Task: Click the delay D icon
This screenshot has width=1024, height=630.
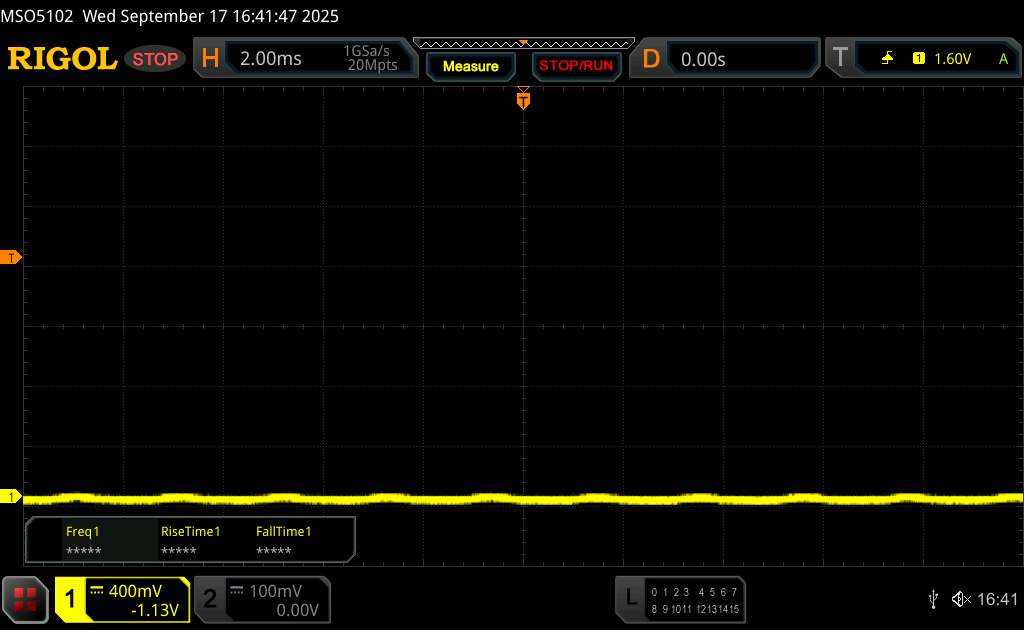Action: point(651,59)
